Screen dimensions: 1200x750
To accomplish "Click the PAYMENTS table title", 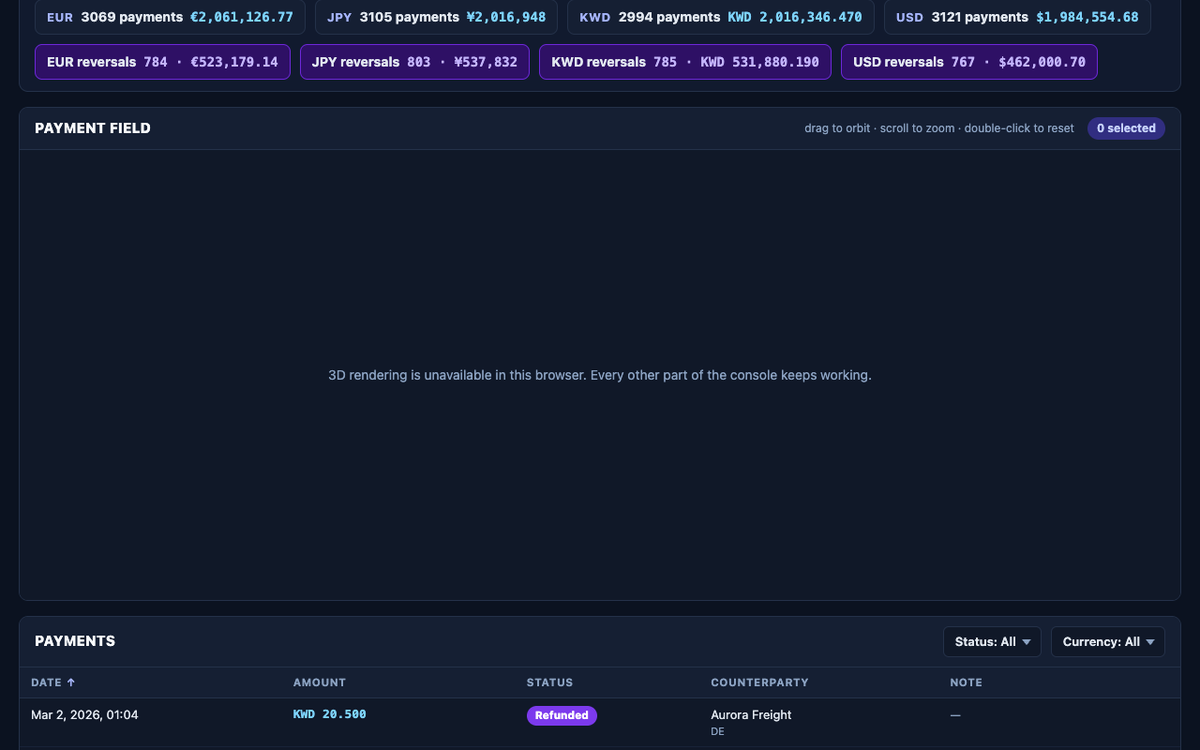I will click(75, 641).
